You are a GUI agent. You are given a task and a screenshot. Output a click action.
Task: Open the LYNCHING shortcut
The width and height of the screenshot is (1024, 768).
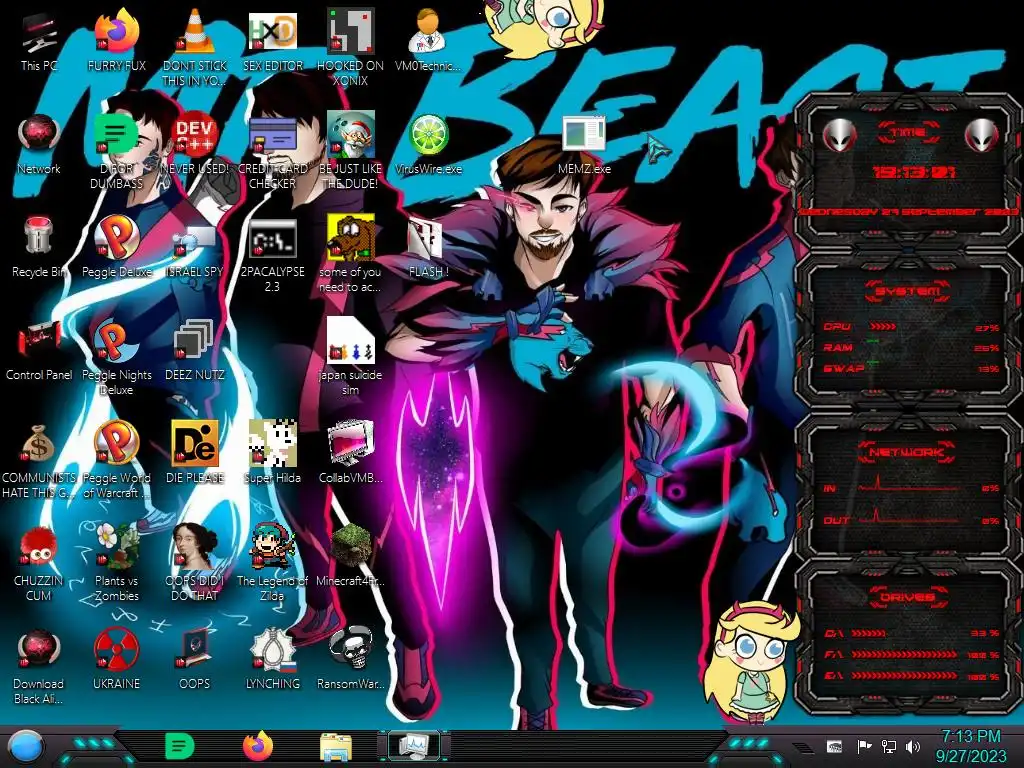pyautogui.click(x=272, y=660)
